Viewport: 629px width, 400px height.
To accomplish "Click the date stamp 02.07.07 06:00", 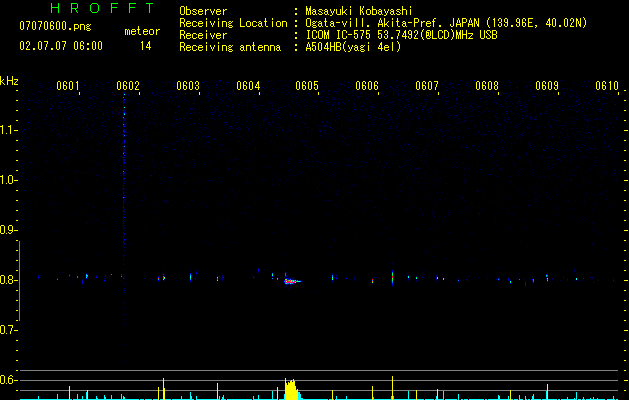I will pyautogui.click(x=61, y=46).
